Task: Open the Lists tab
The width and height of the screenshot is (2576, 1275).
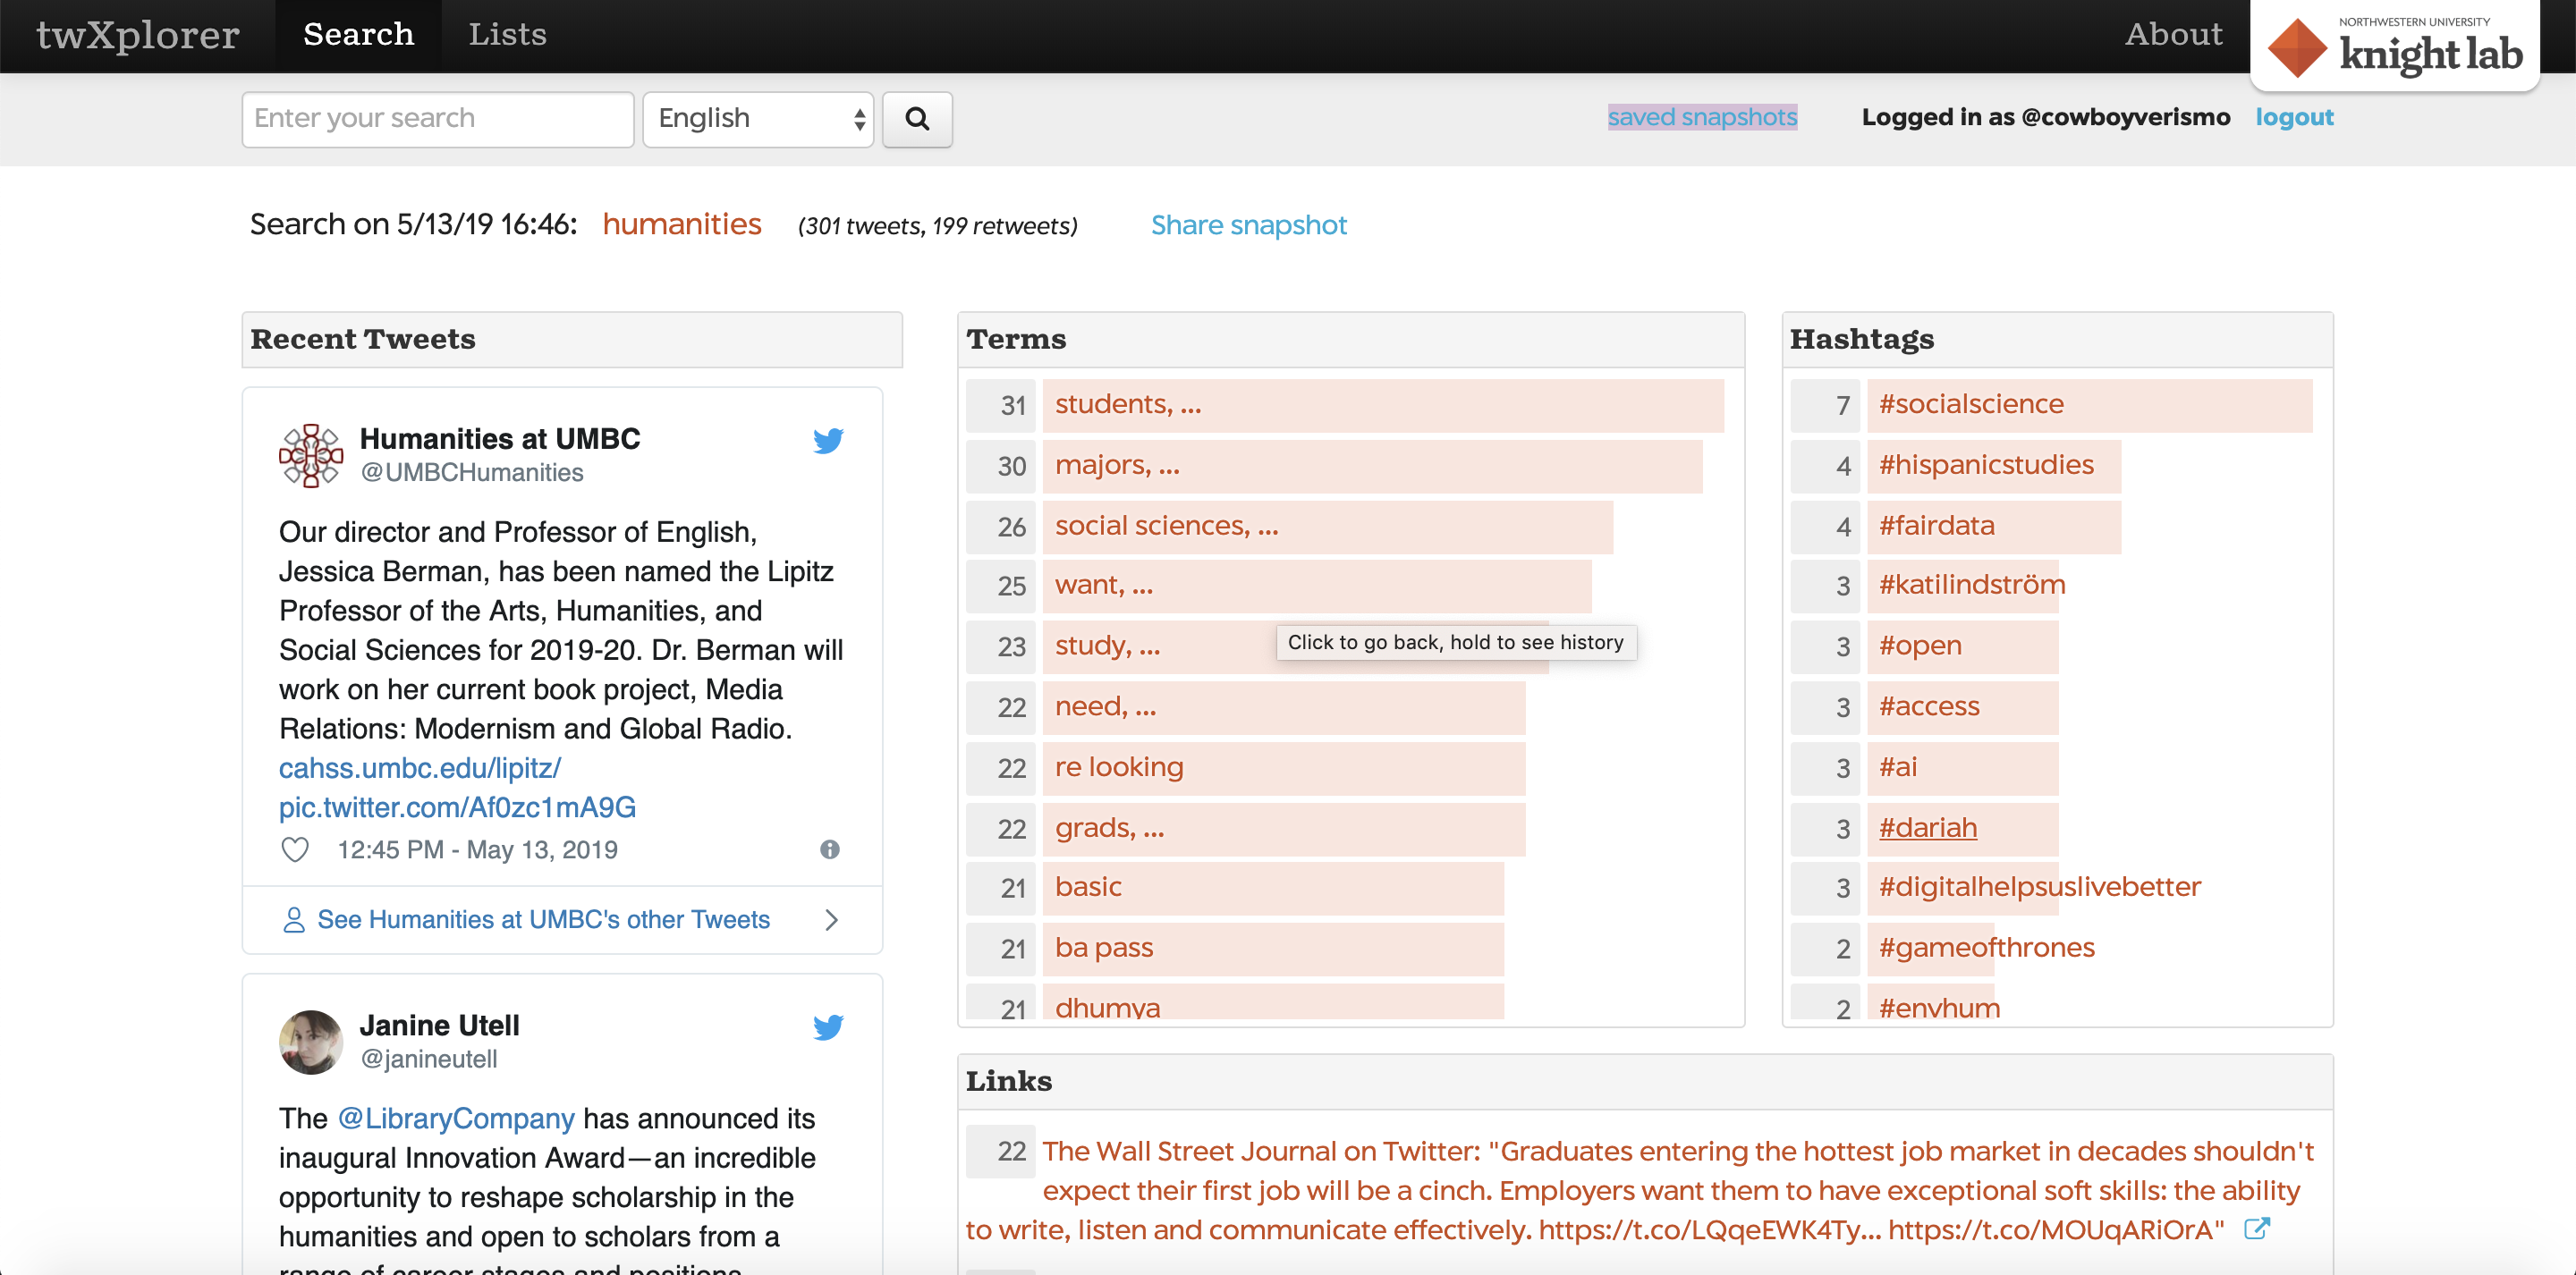Action: (507, 35)
